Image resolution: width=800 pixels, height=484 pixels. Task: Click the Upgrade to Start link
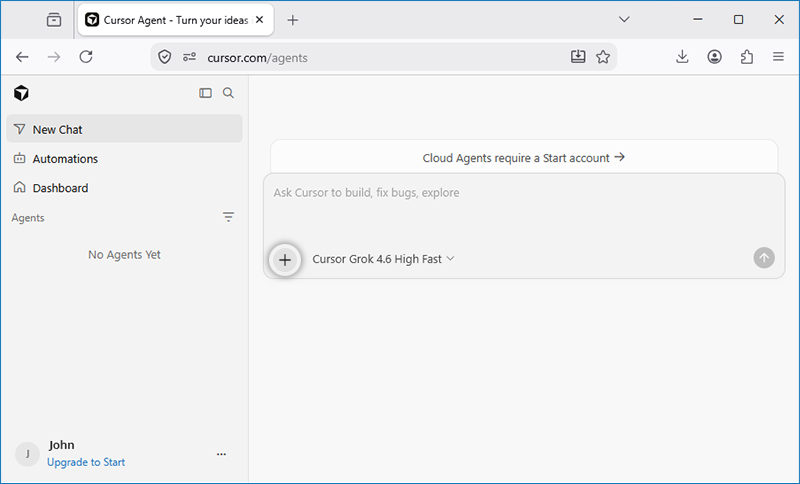tap(86, 462)
